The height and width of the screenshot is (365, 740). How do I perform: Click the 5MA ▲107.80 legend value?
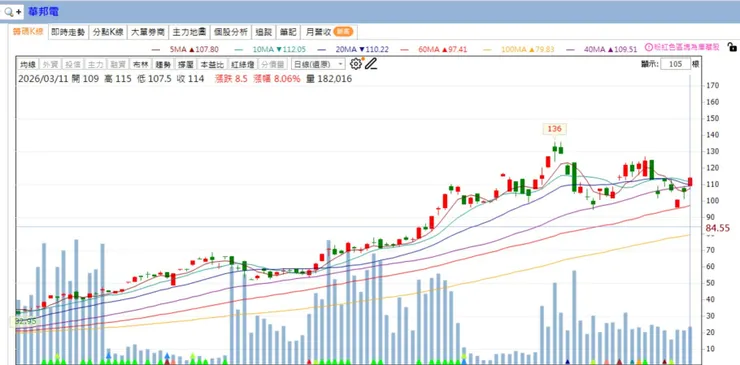194,49
